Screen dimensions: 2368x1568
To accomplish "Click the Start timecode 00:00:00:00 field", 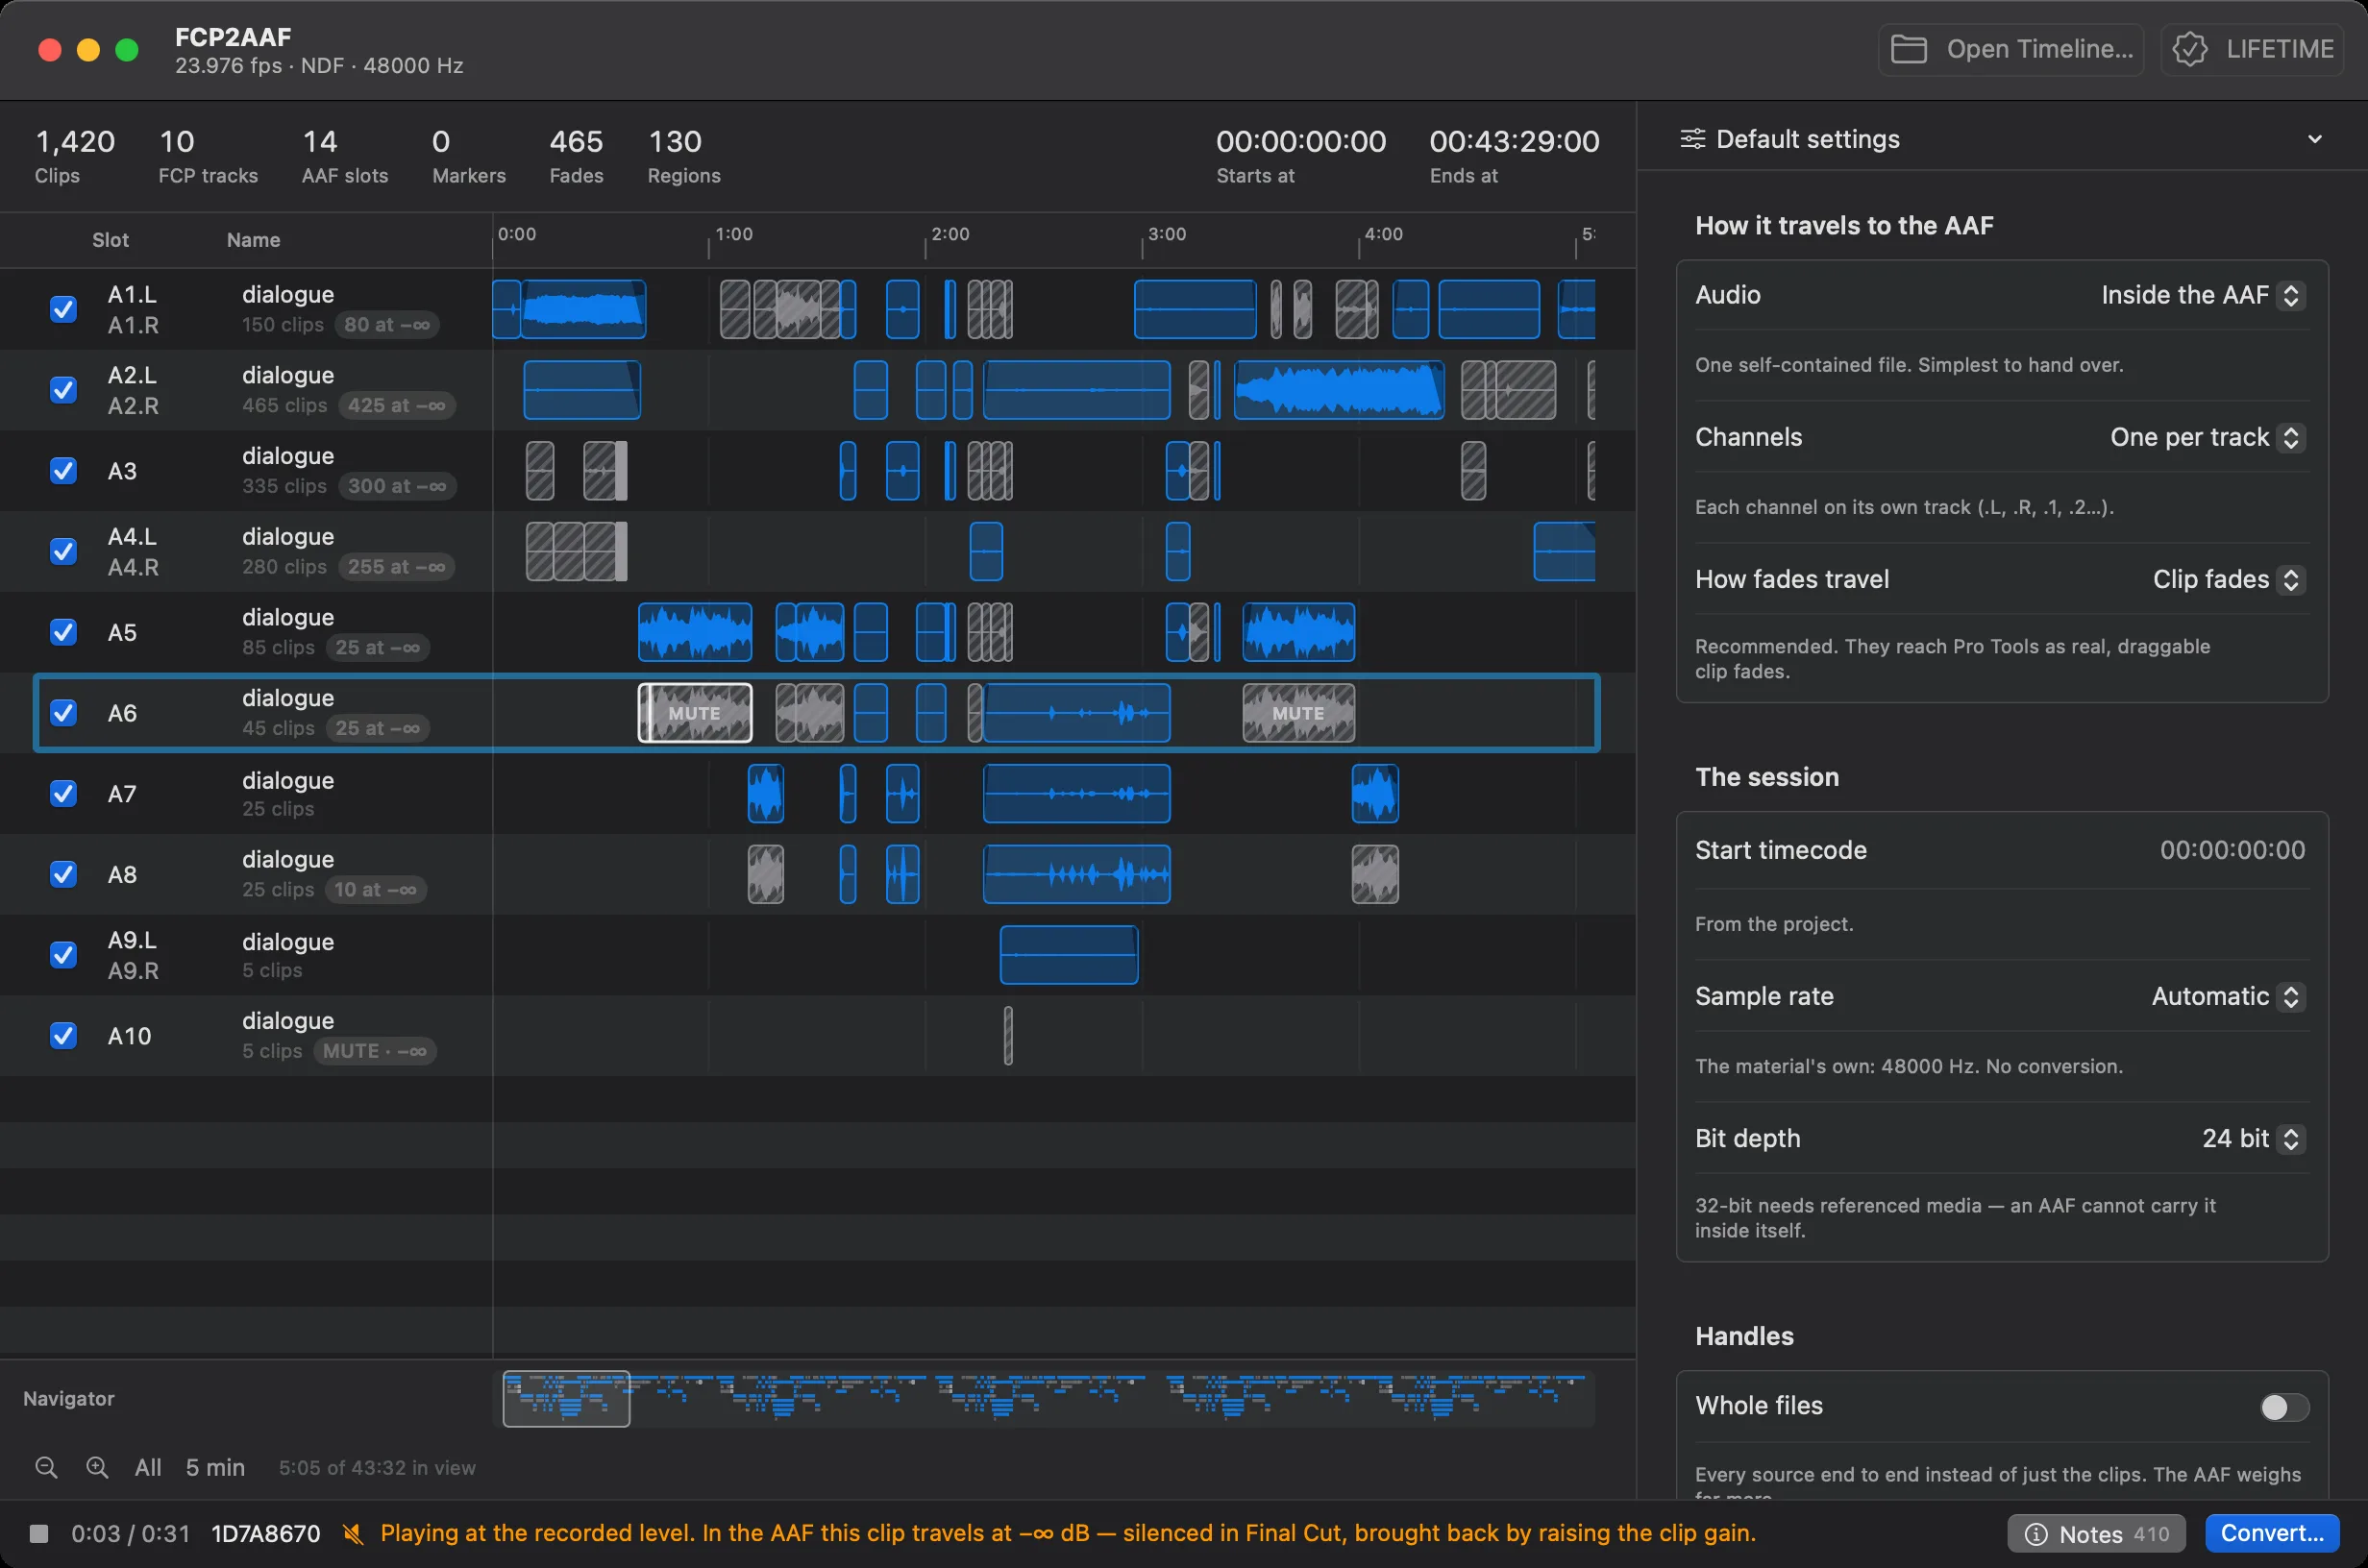I will (x=2232, y=850).
